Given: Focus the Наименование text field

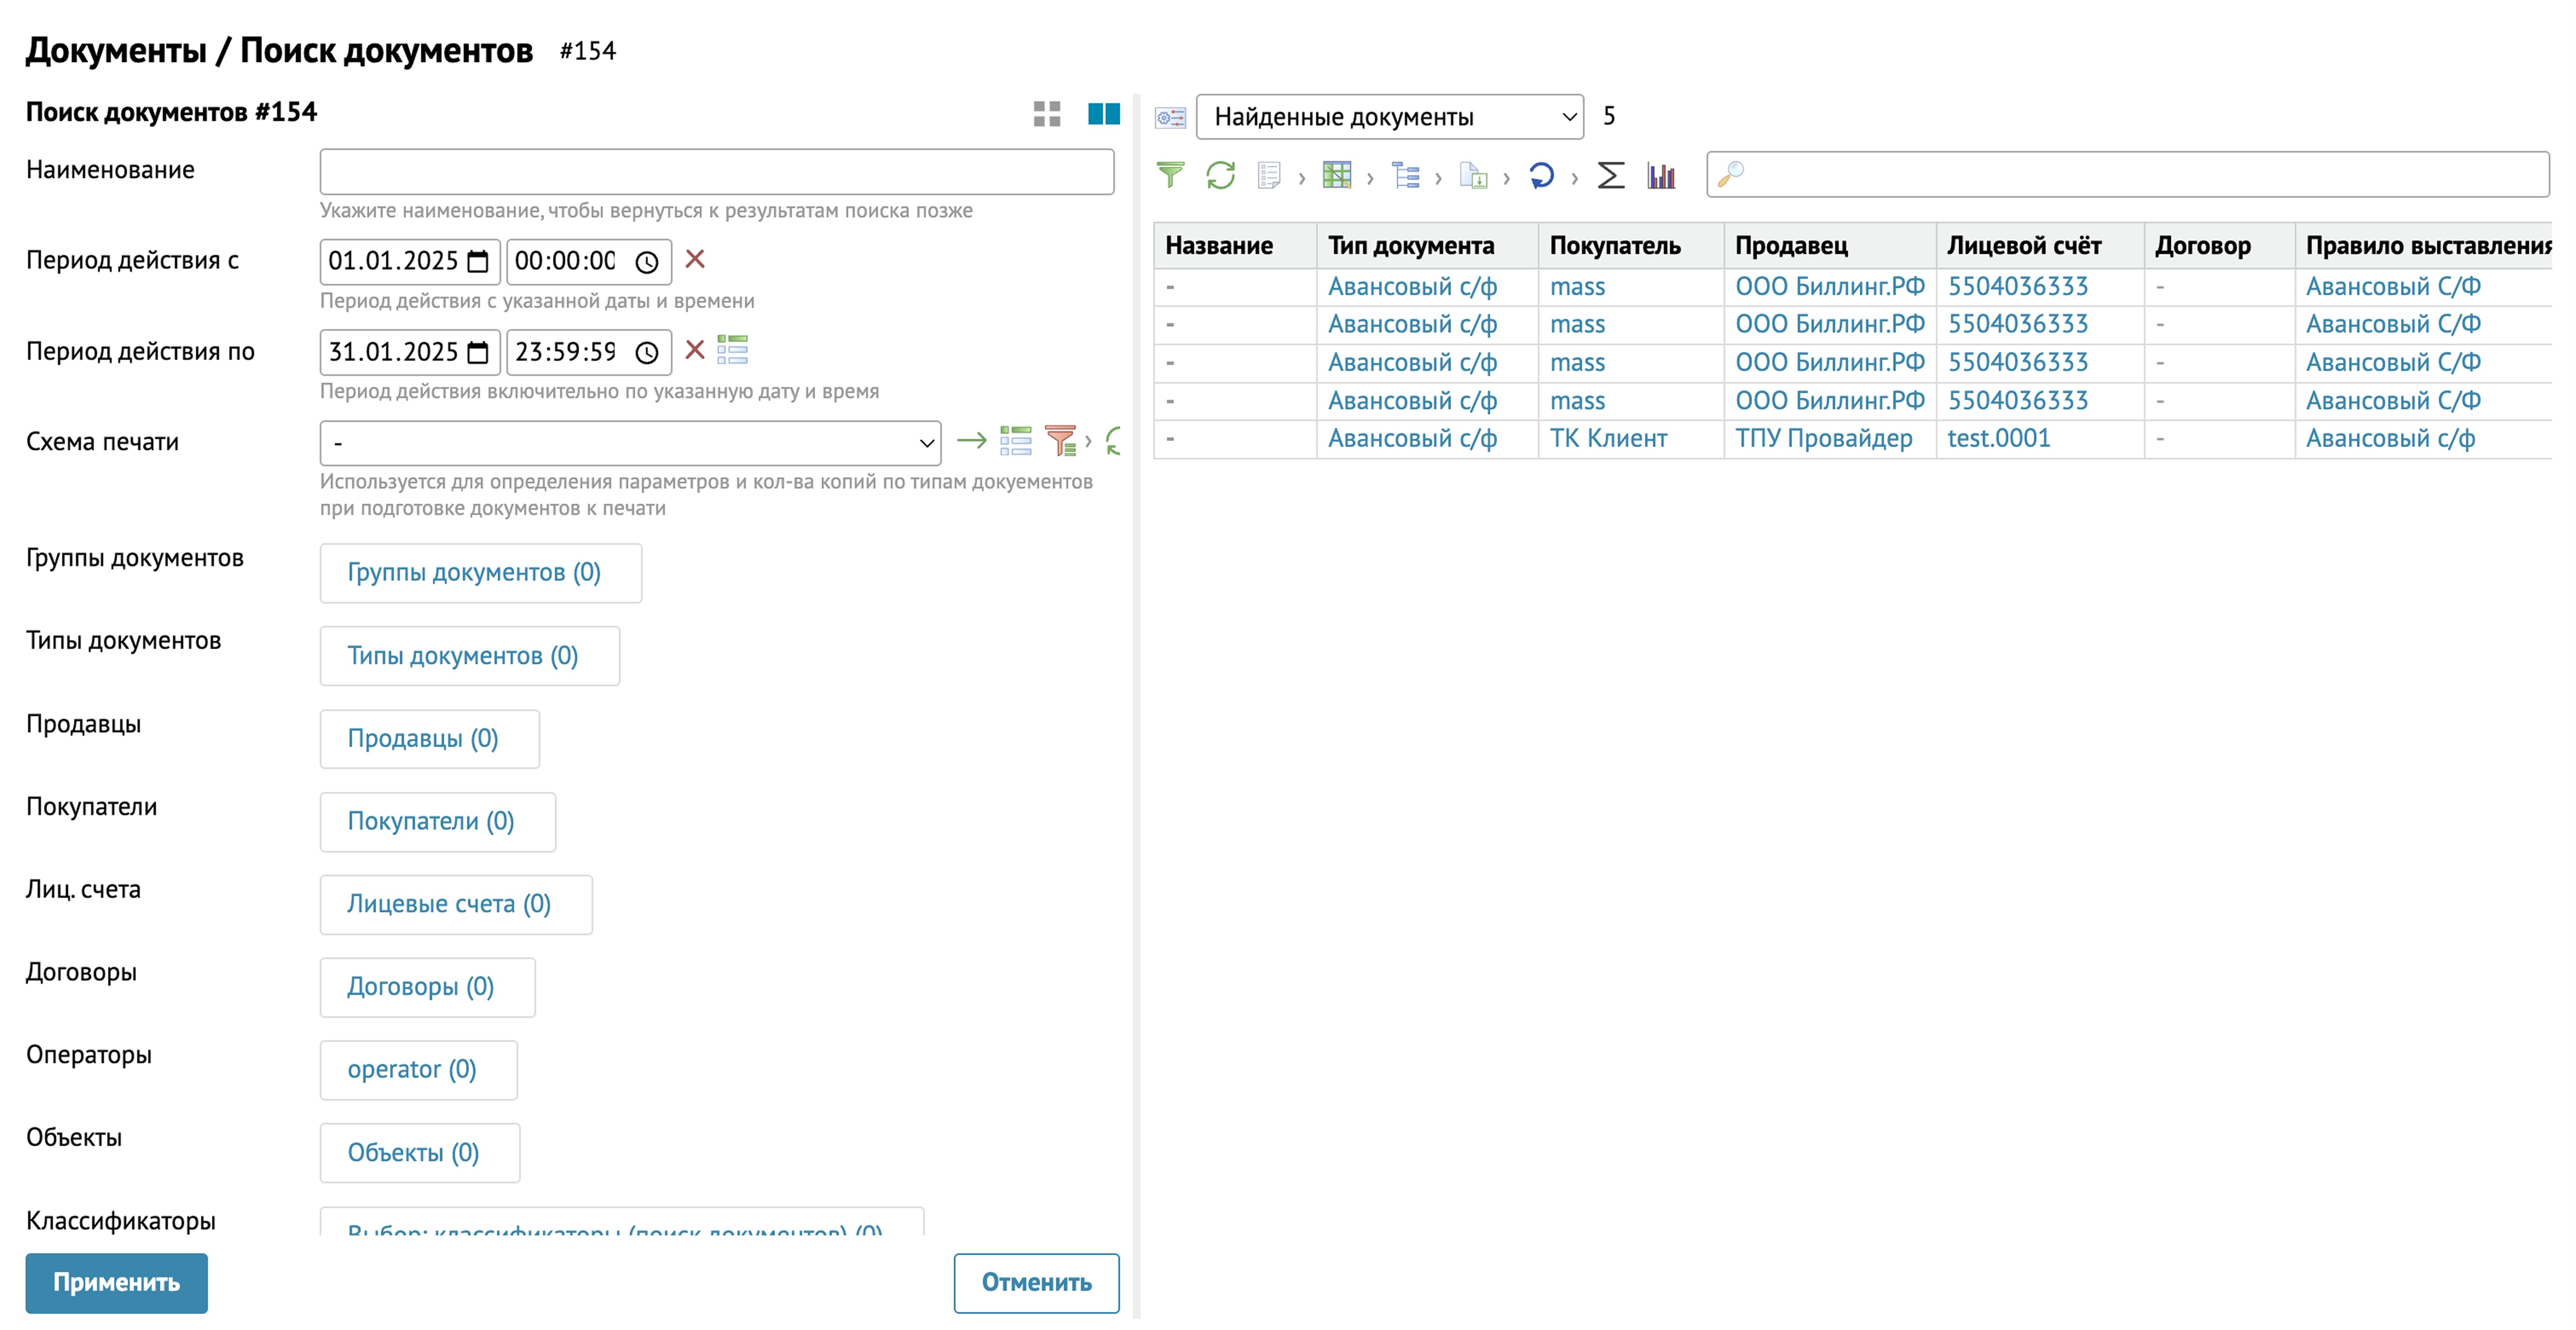Looking at the screenshot, I should pos(716,172).
